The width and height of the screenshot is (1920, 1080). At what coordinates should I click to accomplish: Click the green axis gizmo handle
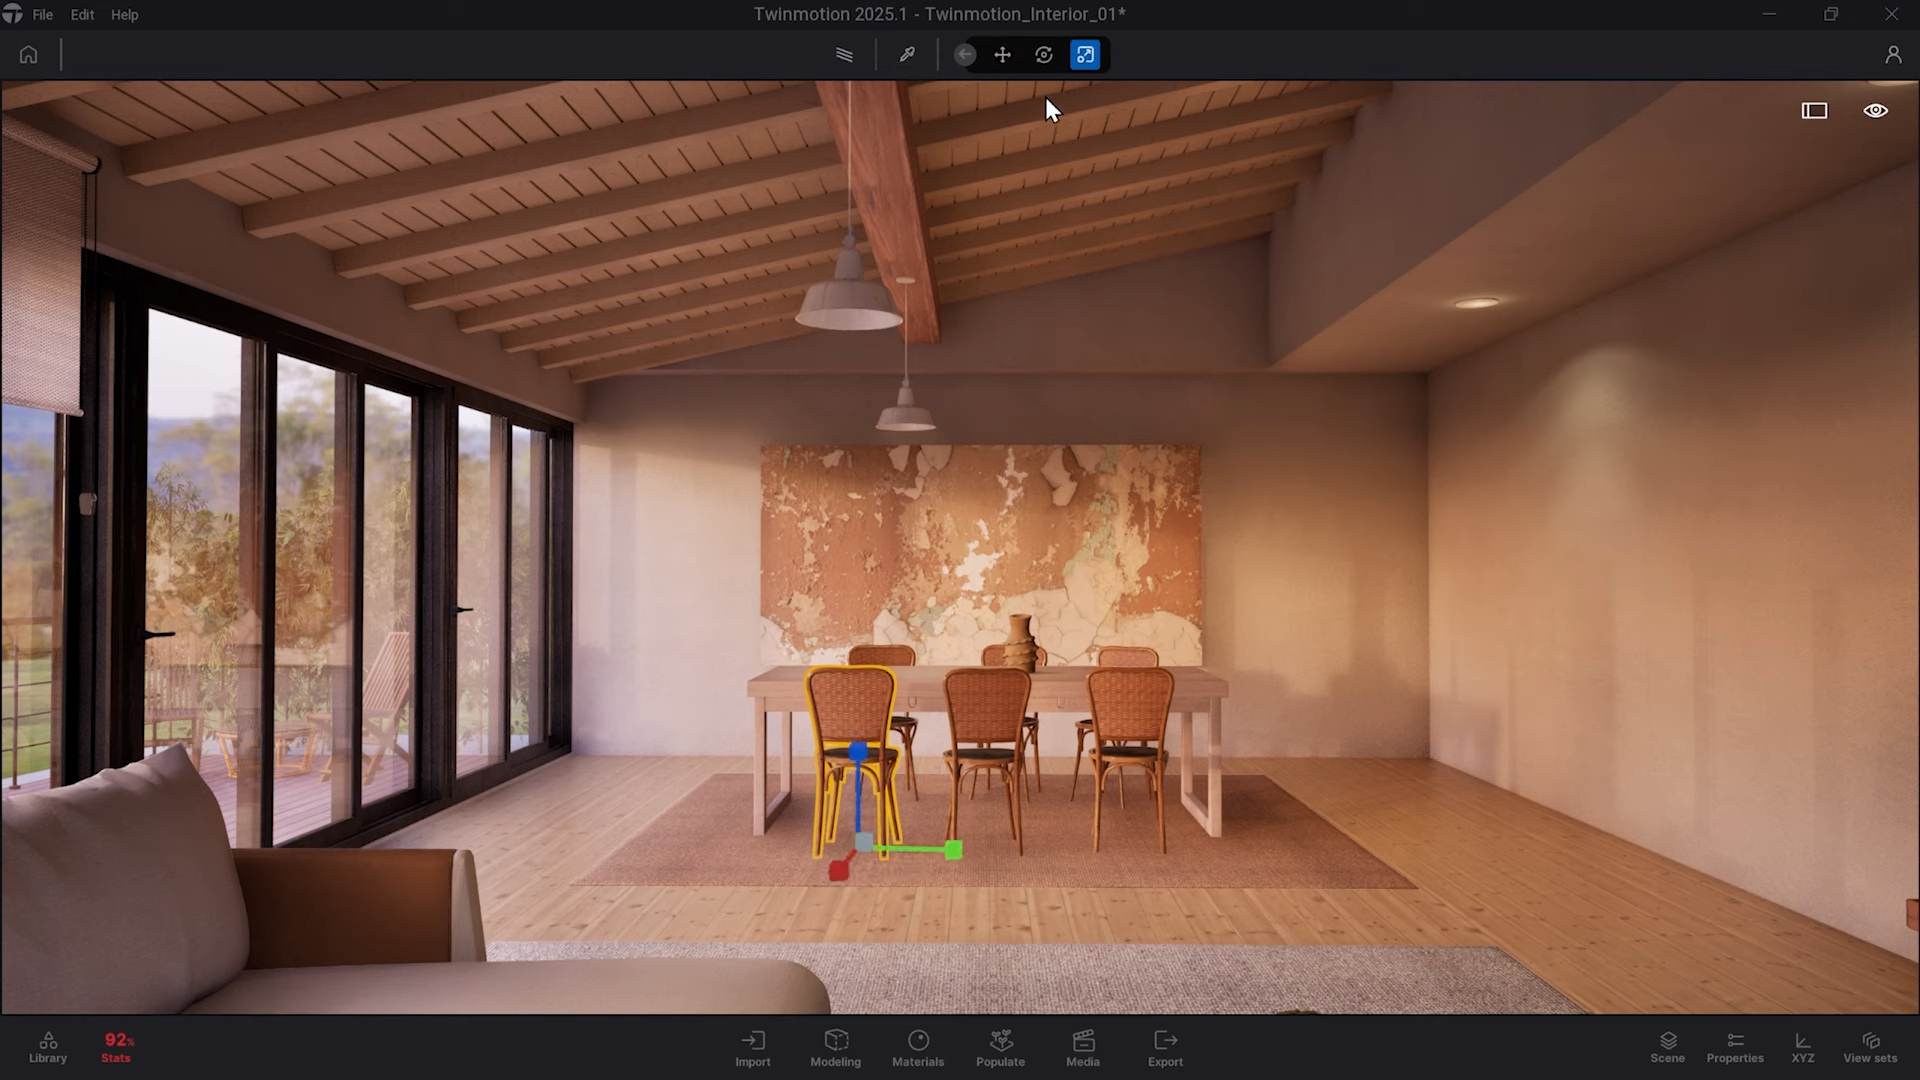953,850
